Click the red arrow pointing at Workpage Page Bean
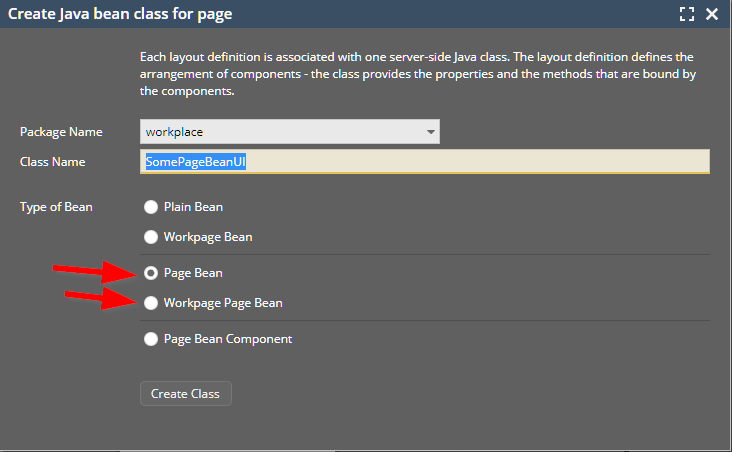The height and width of the screenshot is (452, 732). [x=100, y=297]
